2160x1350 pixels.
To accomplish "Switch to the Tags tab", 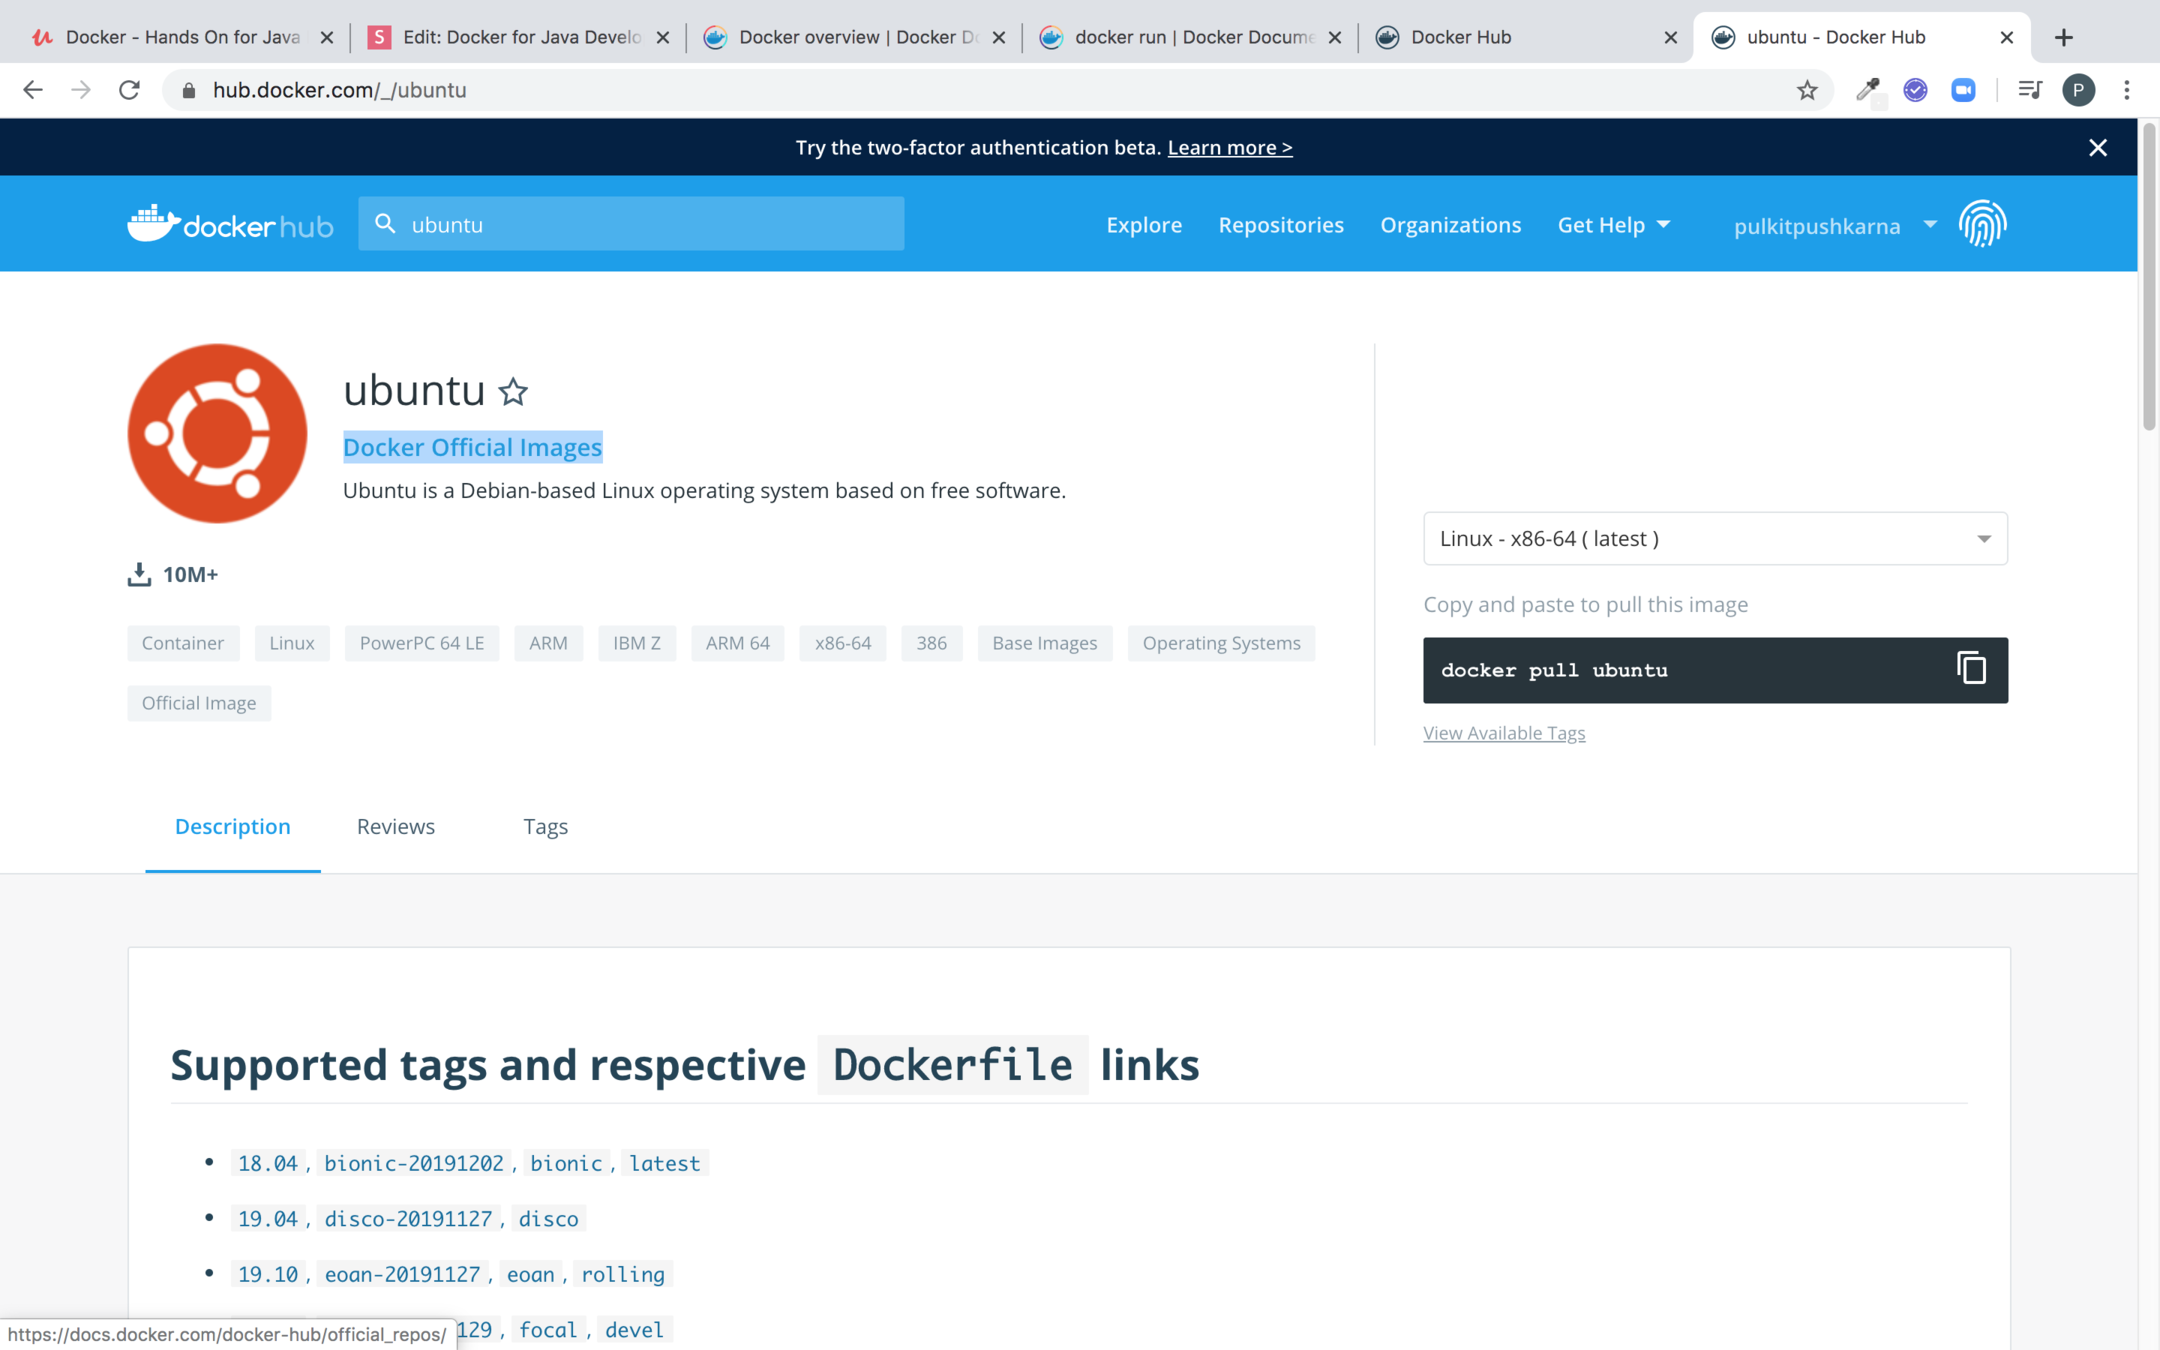I will pos(545,826).
